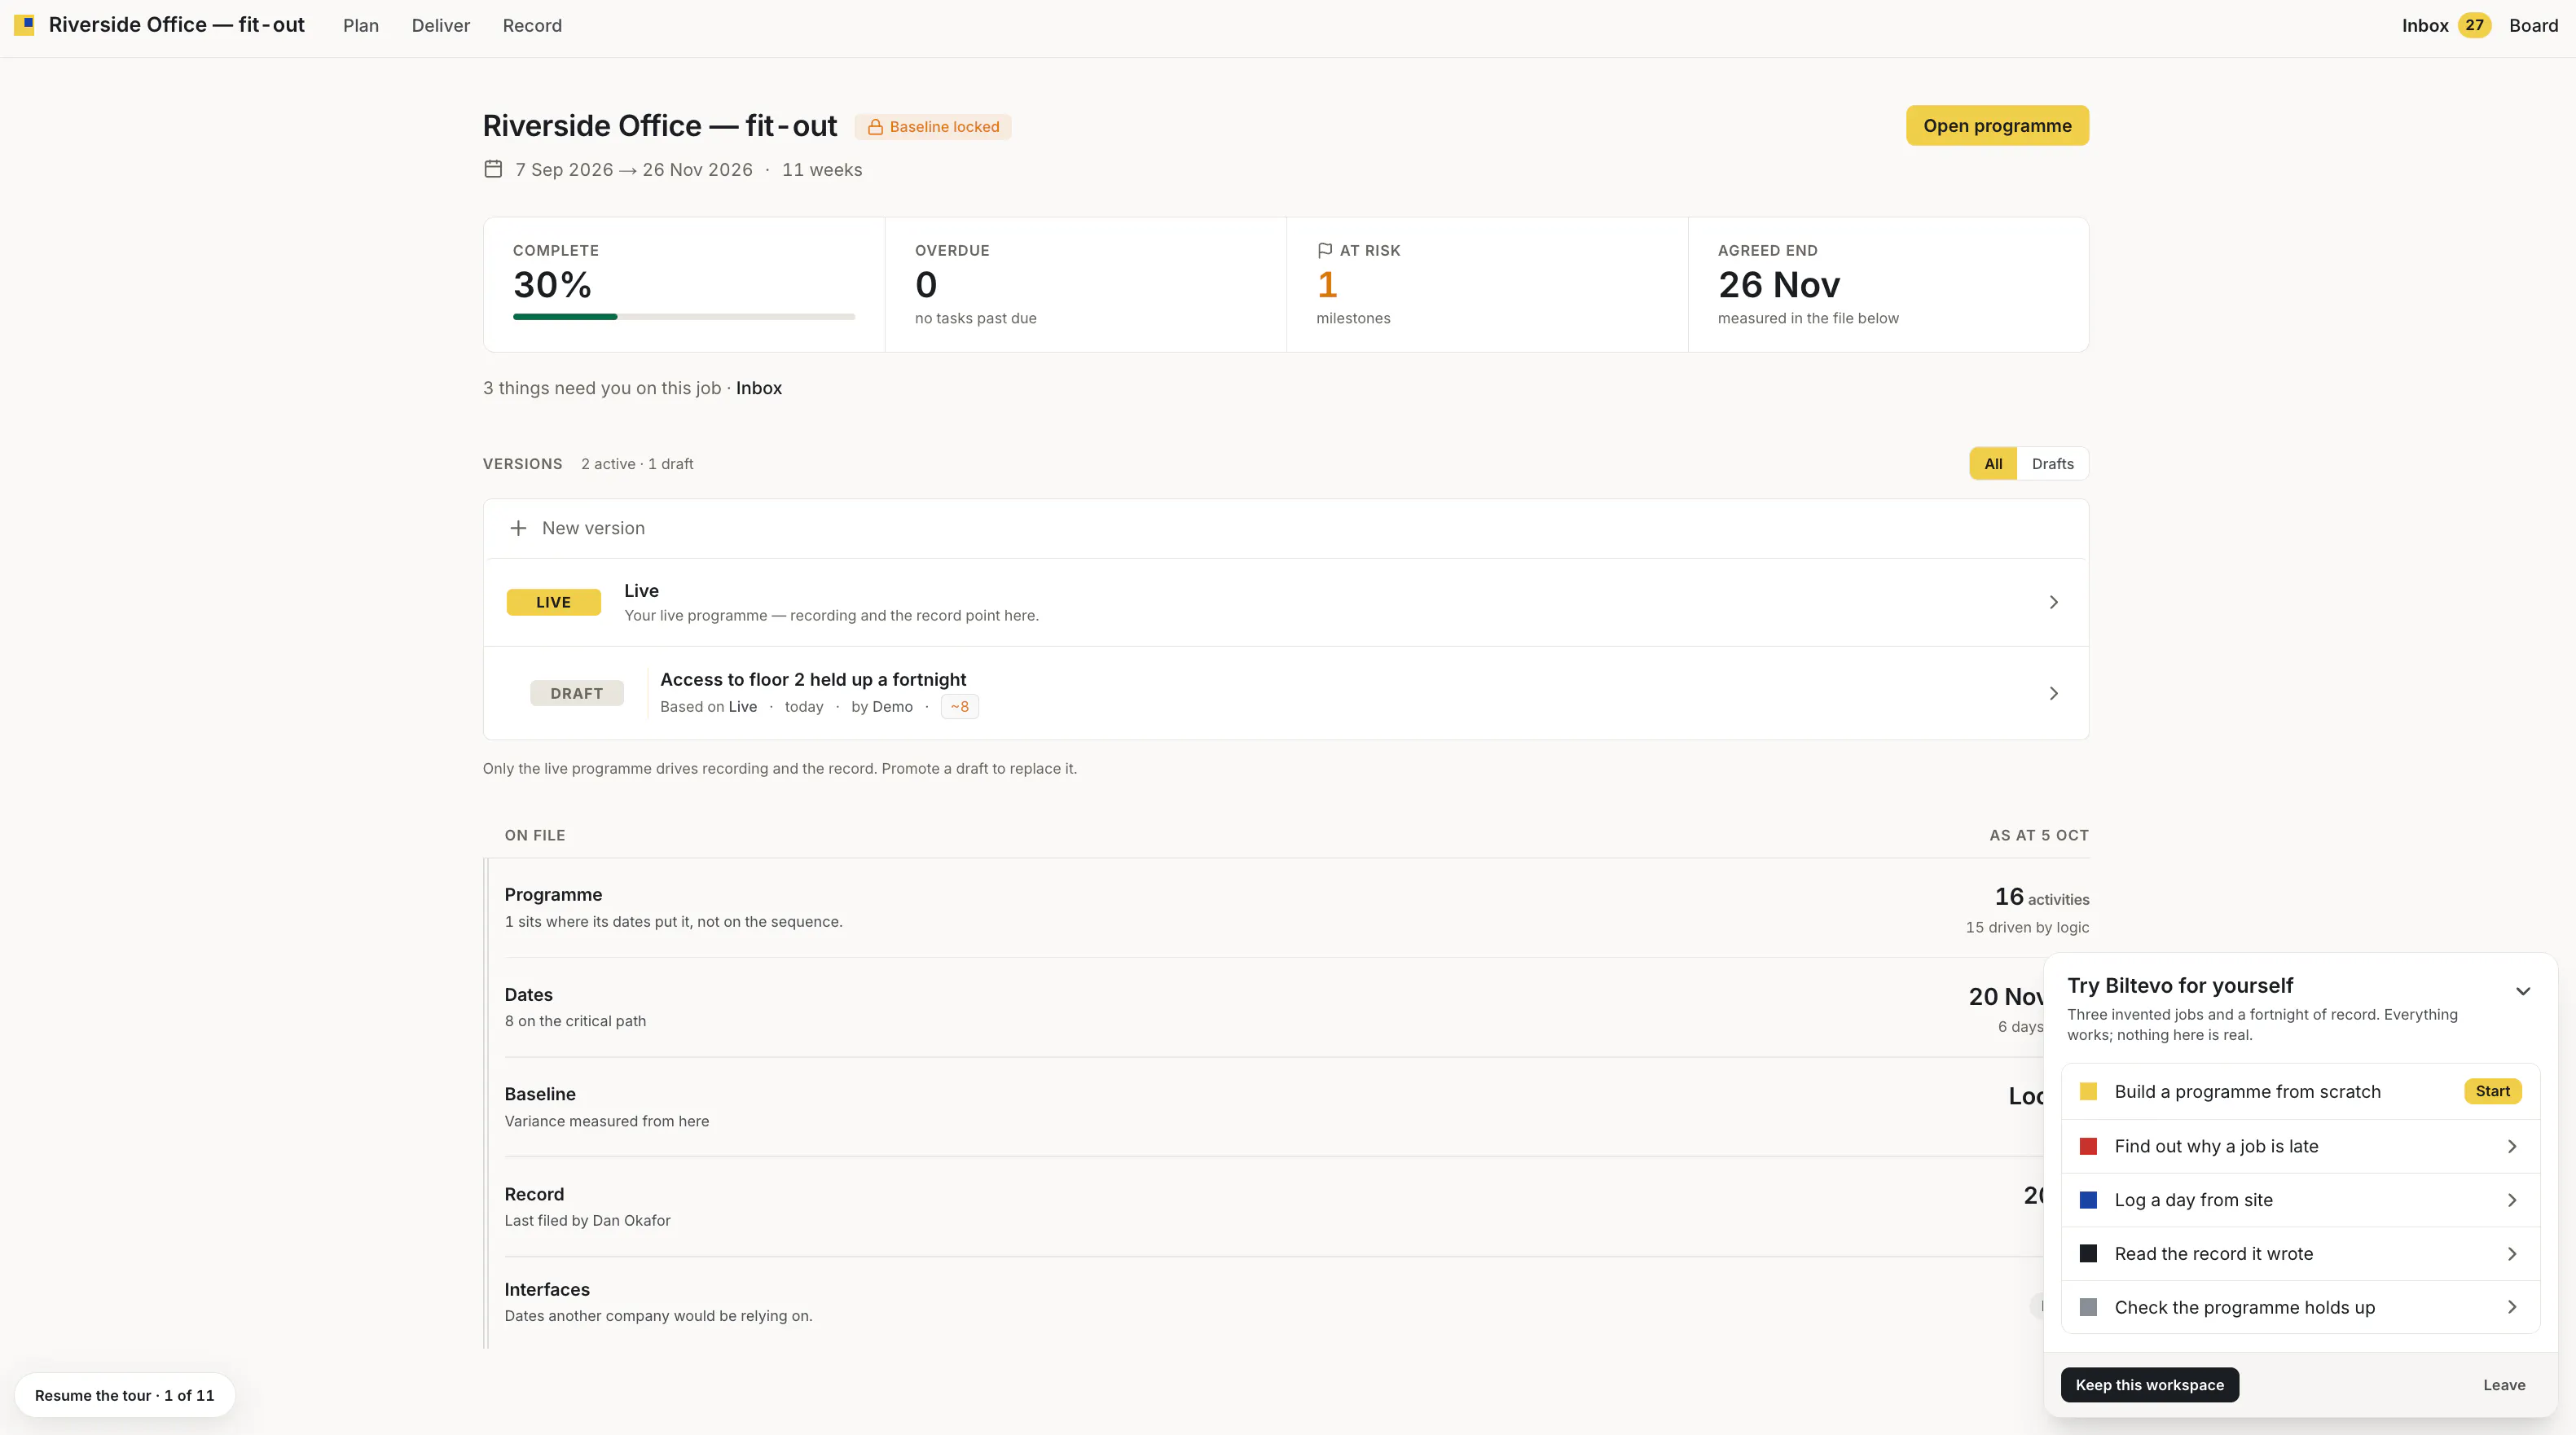The image size is (2576, 1435).
Task: Follow the Inbox link under things need you
Action: (759, 388)
